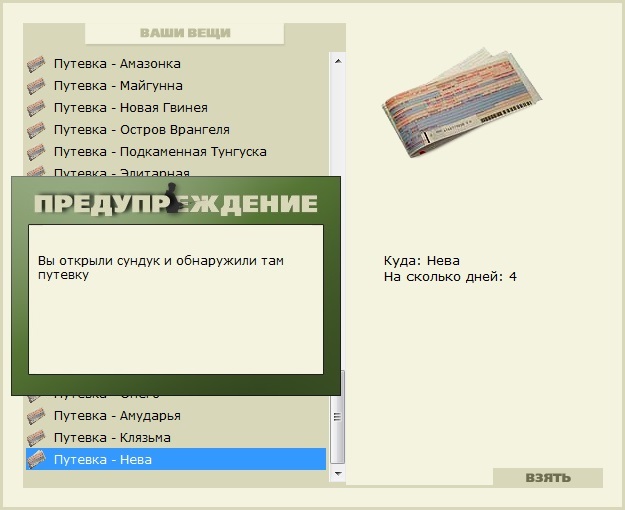Click the ВЗЯТЬ button
Screen dimensions: 625x510
coord(548,477)
